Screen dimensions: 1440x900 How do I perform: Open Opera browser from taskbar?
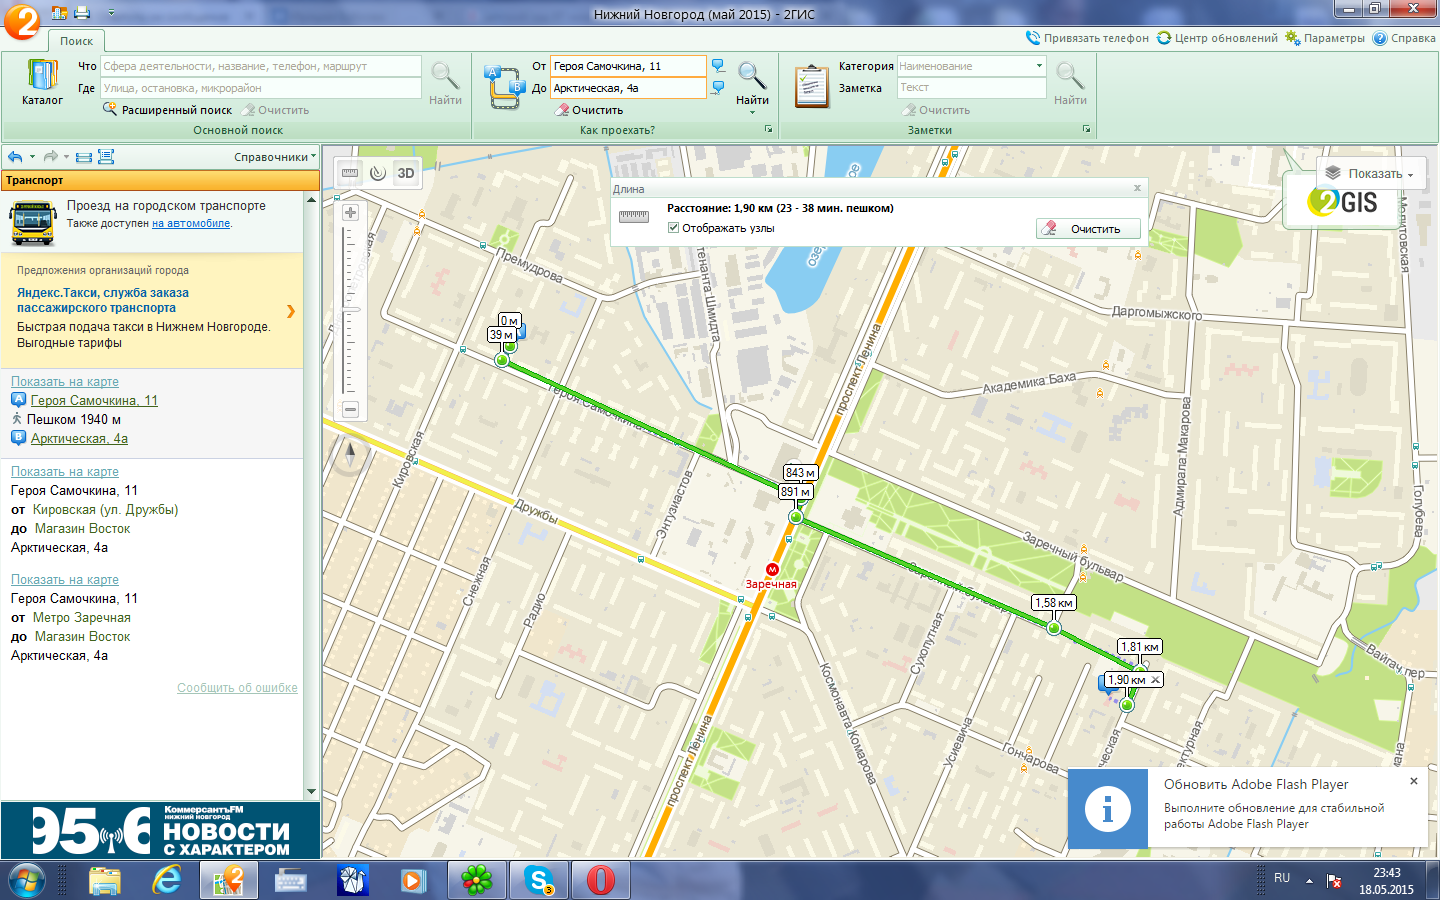tap(601, 880)
